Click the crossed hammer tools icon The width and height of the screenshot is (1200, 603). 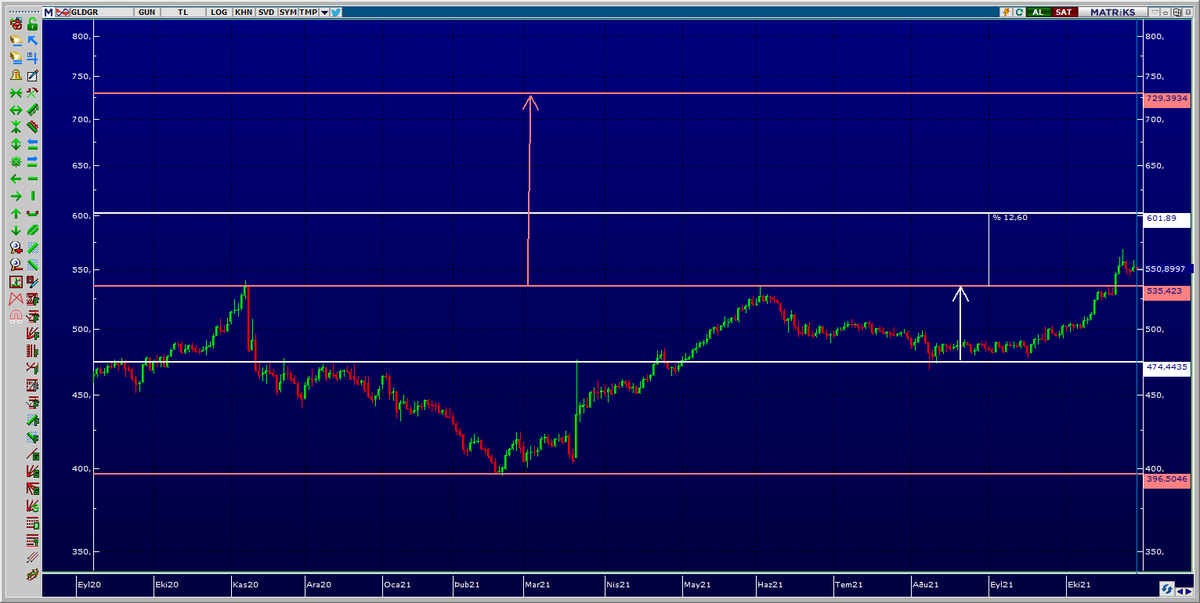pyautogui.click(x=33, y=93)
